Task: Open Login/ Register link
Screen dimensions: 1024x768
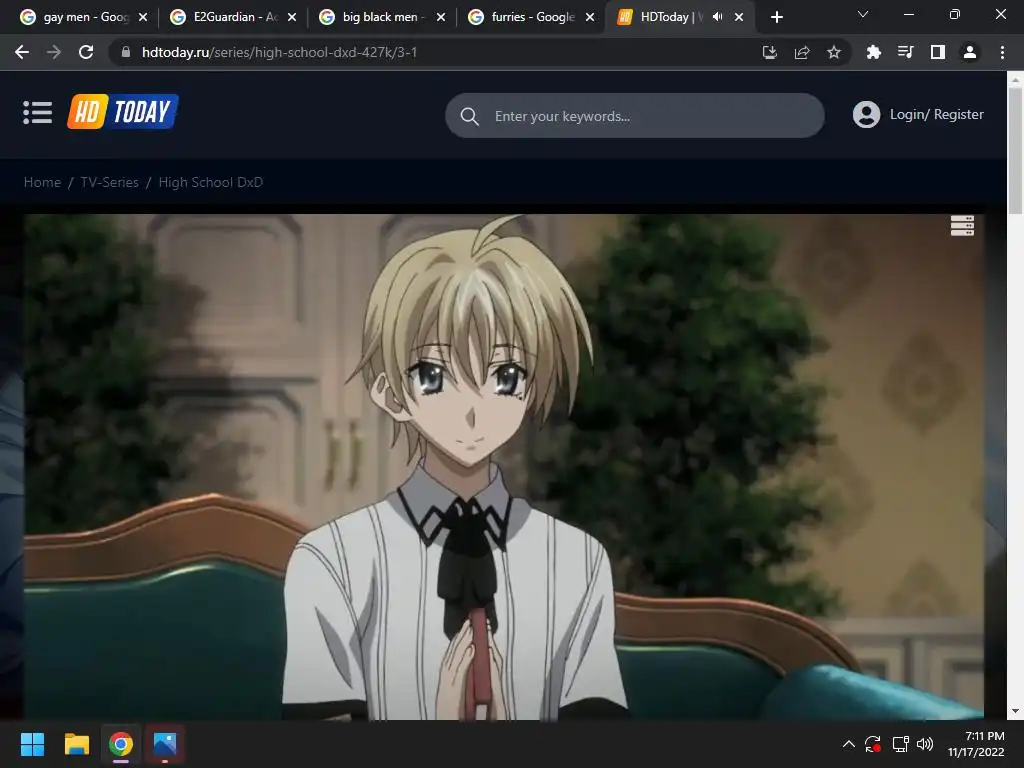Action: click(936, 114)
